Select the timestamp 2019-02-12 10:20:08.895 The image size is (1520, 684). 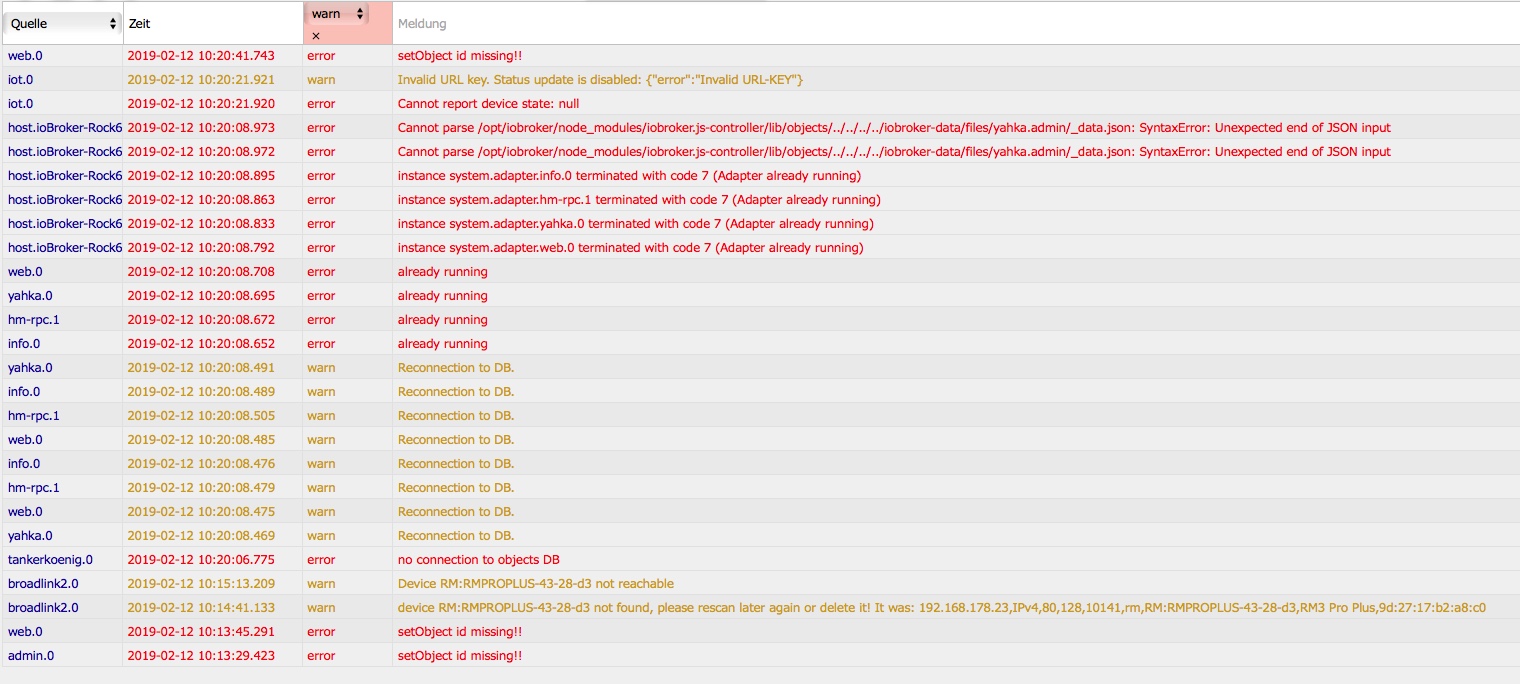pyautogui.click(x=201, y=176)
